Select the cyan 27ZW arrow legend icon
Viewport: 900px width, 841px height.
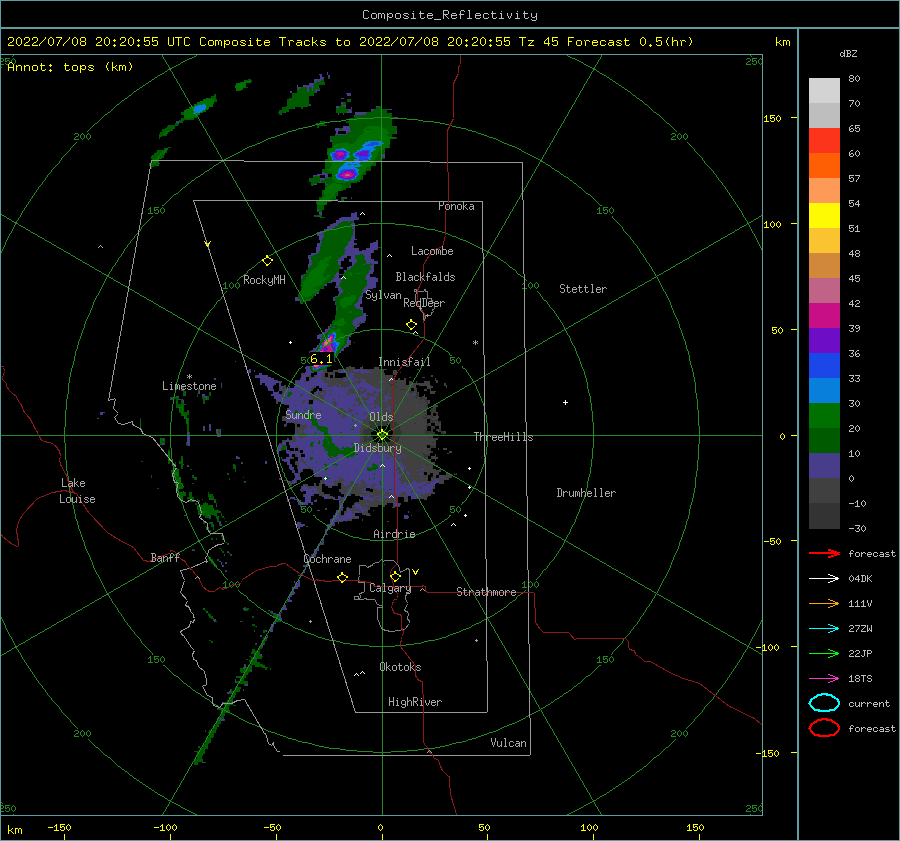824,629
